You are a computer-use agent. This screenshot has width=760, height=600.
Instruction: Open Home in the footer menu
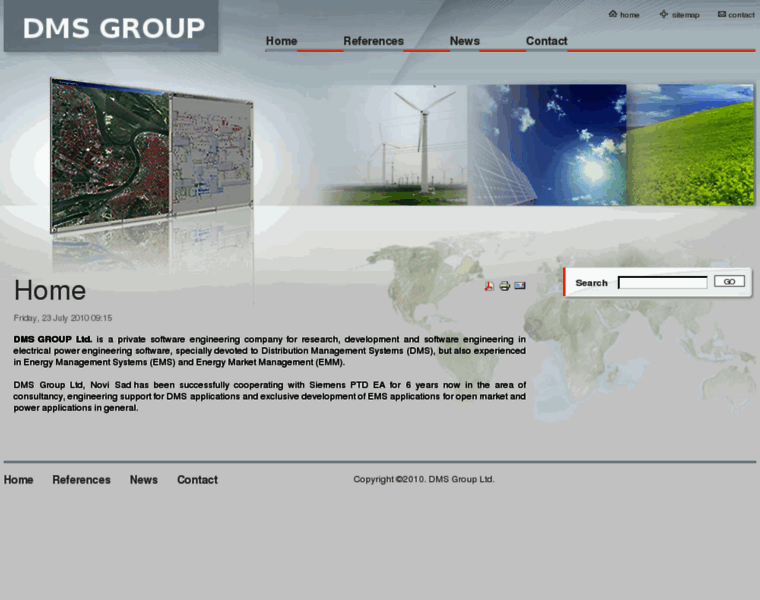click(x=18, y=480)
